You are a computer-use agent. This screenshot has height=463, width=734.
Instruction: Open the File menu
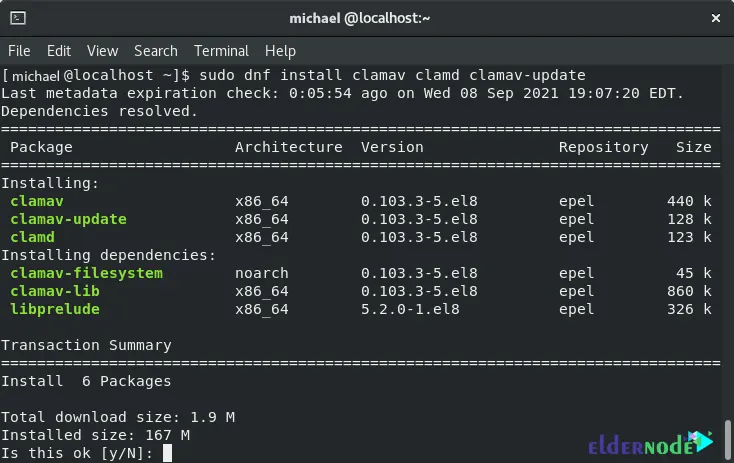click(x=19, y=51)
